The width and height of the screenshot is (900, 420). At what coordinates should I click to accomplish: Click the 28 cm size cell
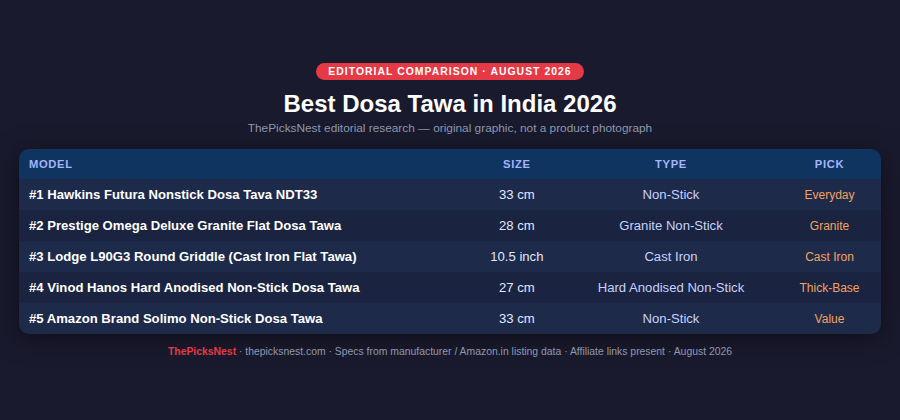pos(517,226)
